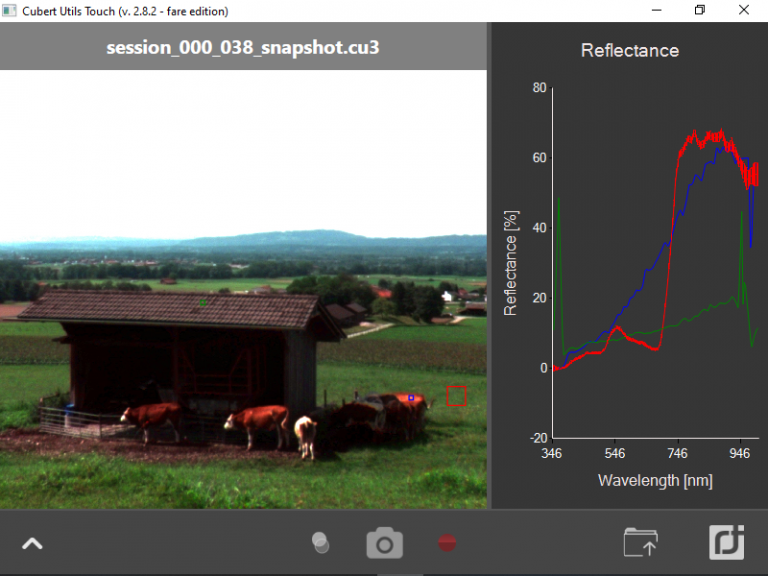Click the Reflectance [%] axis label
This screenshot has height=576, width=768.
(x=510, y=263)
